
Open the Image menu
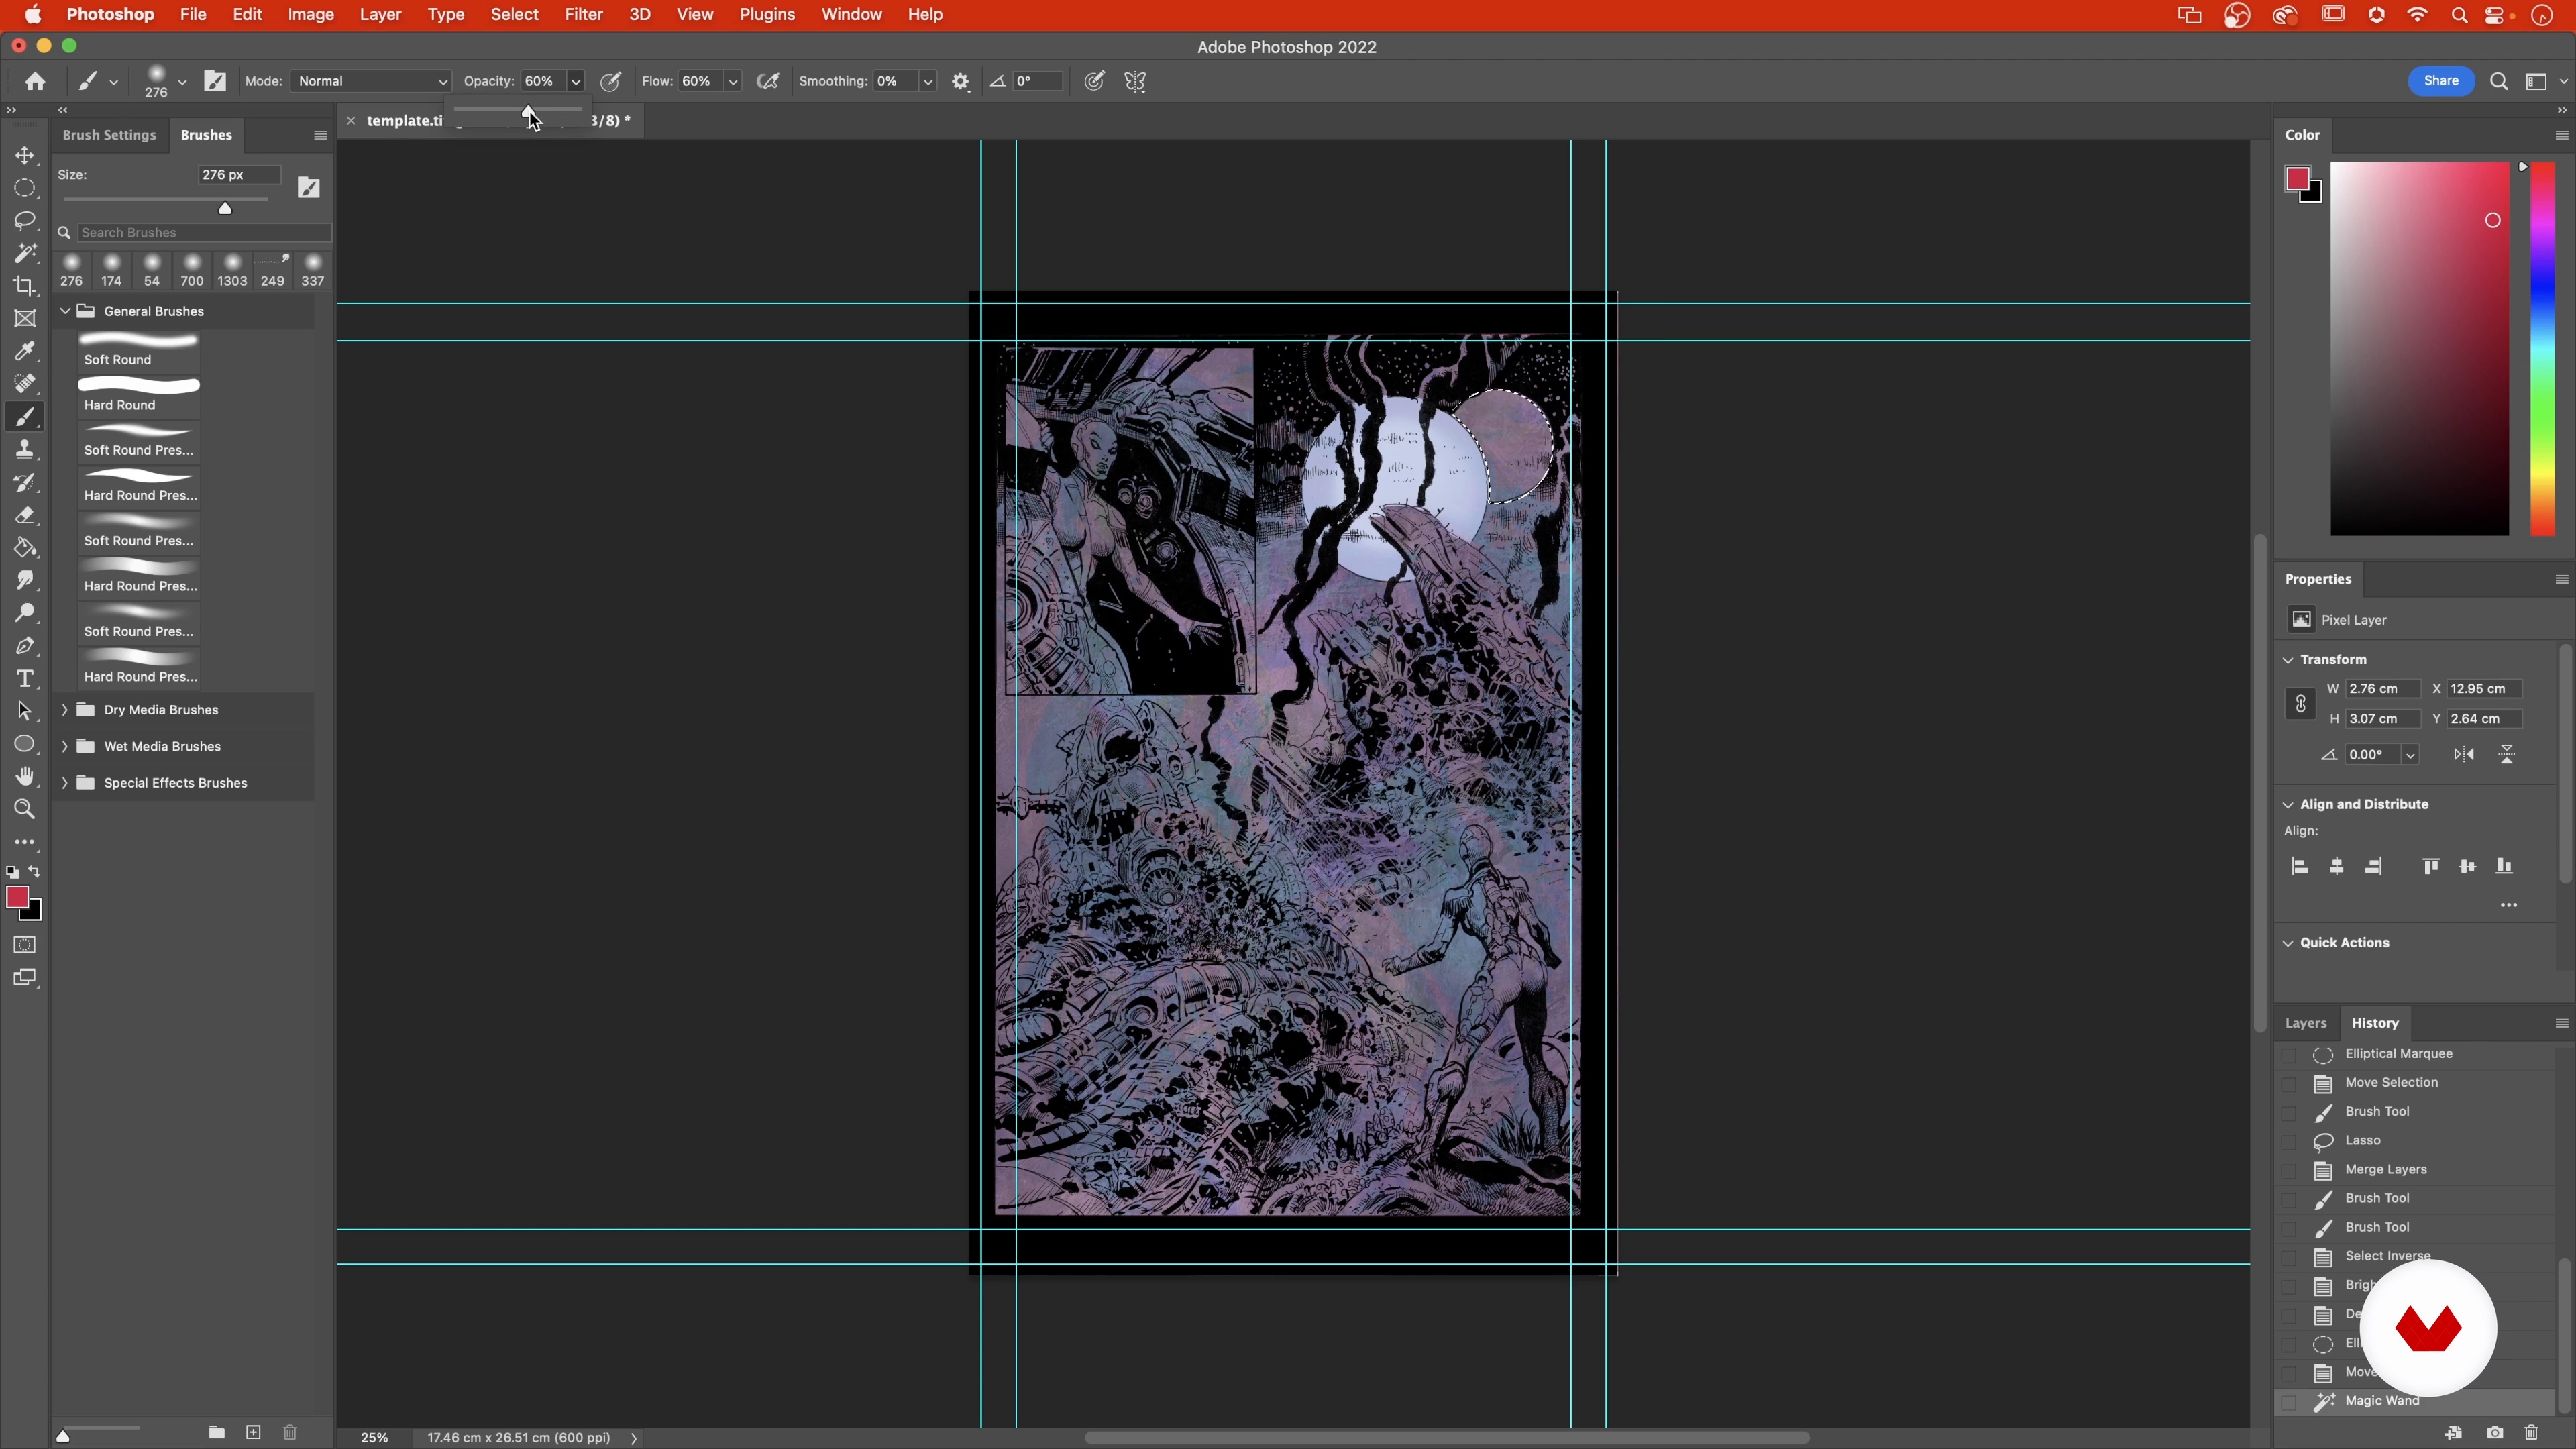(x=311, y=15)
